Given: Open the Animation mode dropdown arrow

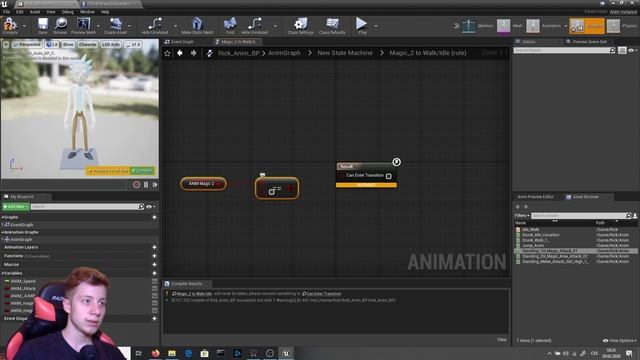Looking at the screenshot, I should (566, 26).
